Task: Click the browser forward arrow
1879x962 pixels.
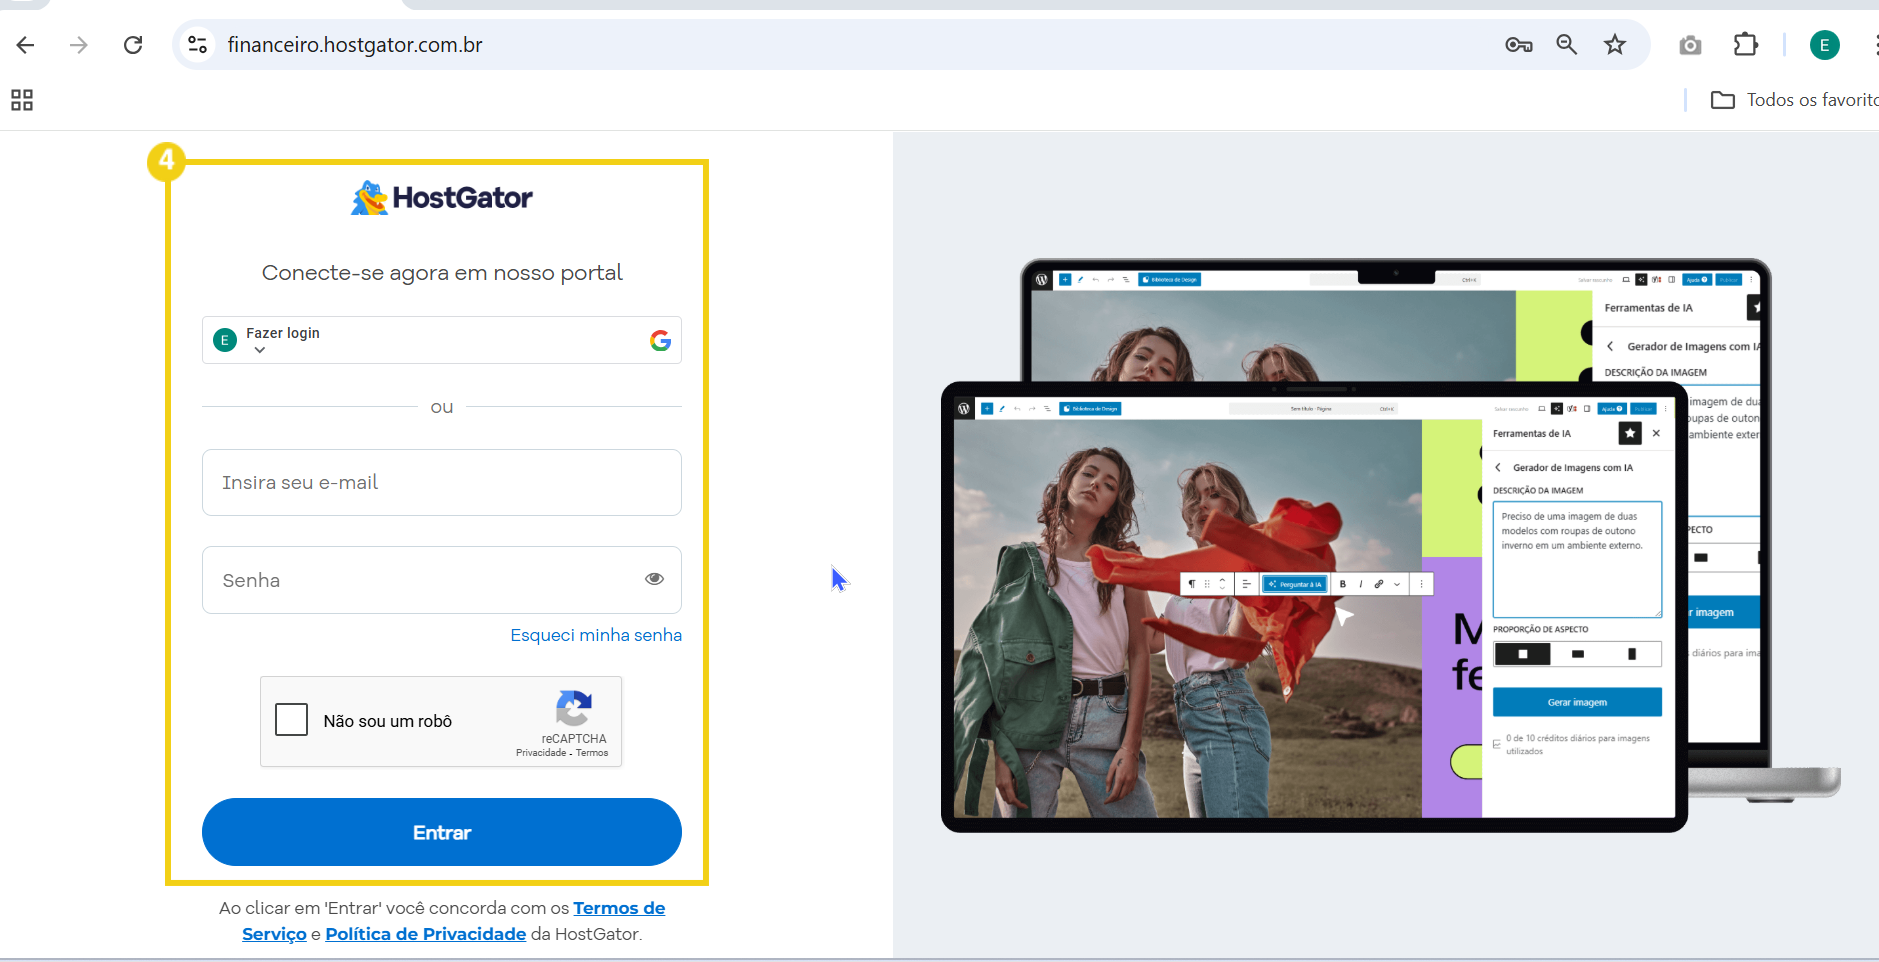Action: point(79,45)
